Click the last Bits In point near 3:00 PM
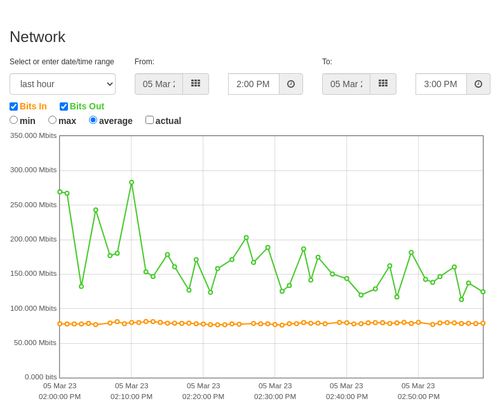 point(483,323)
